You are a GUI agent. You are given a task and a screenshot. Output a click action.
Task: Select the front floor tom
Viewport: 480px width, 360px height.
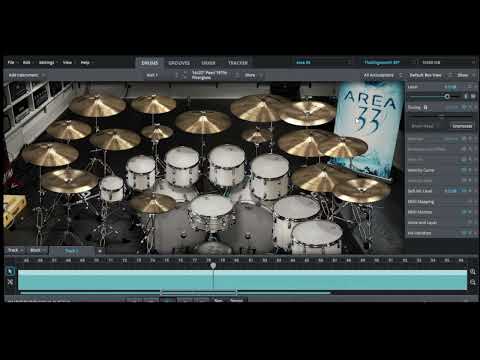tap(317, 237)
